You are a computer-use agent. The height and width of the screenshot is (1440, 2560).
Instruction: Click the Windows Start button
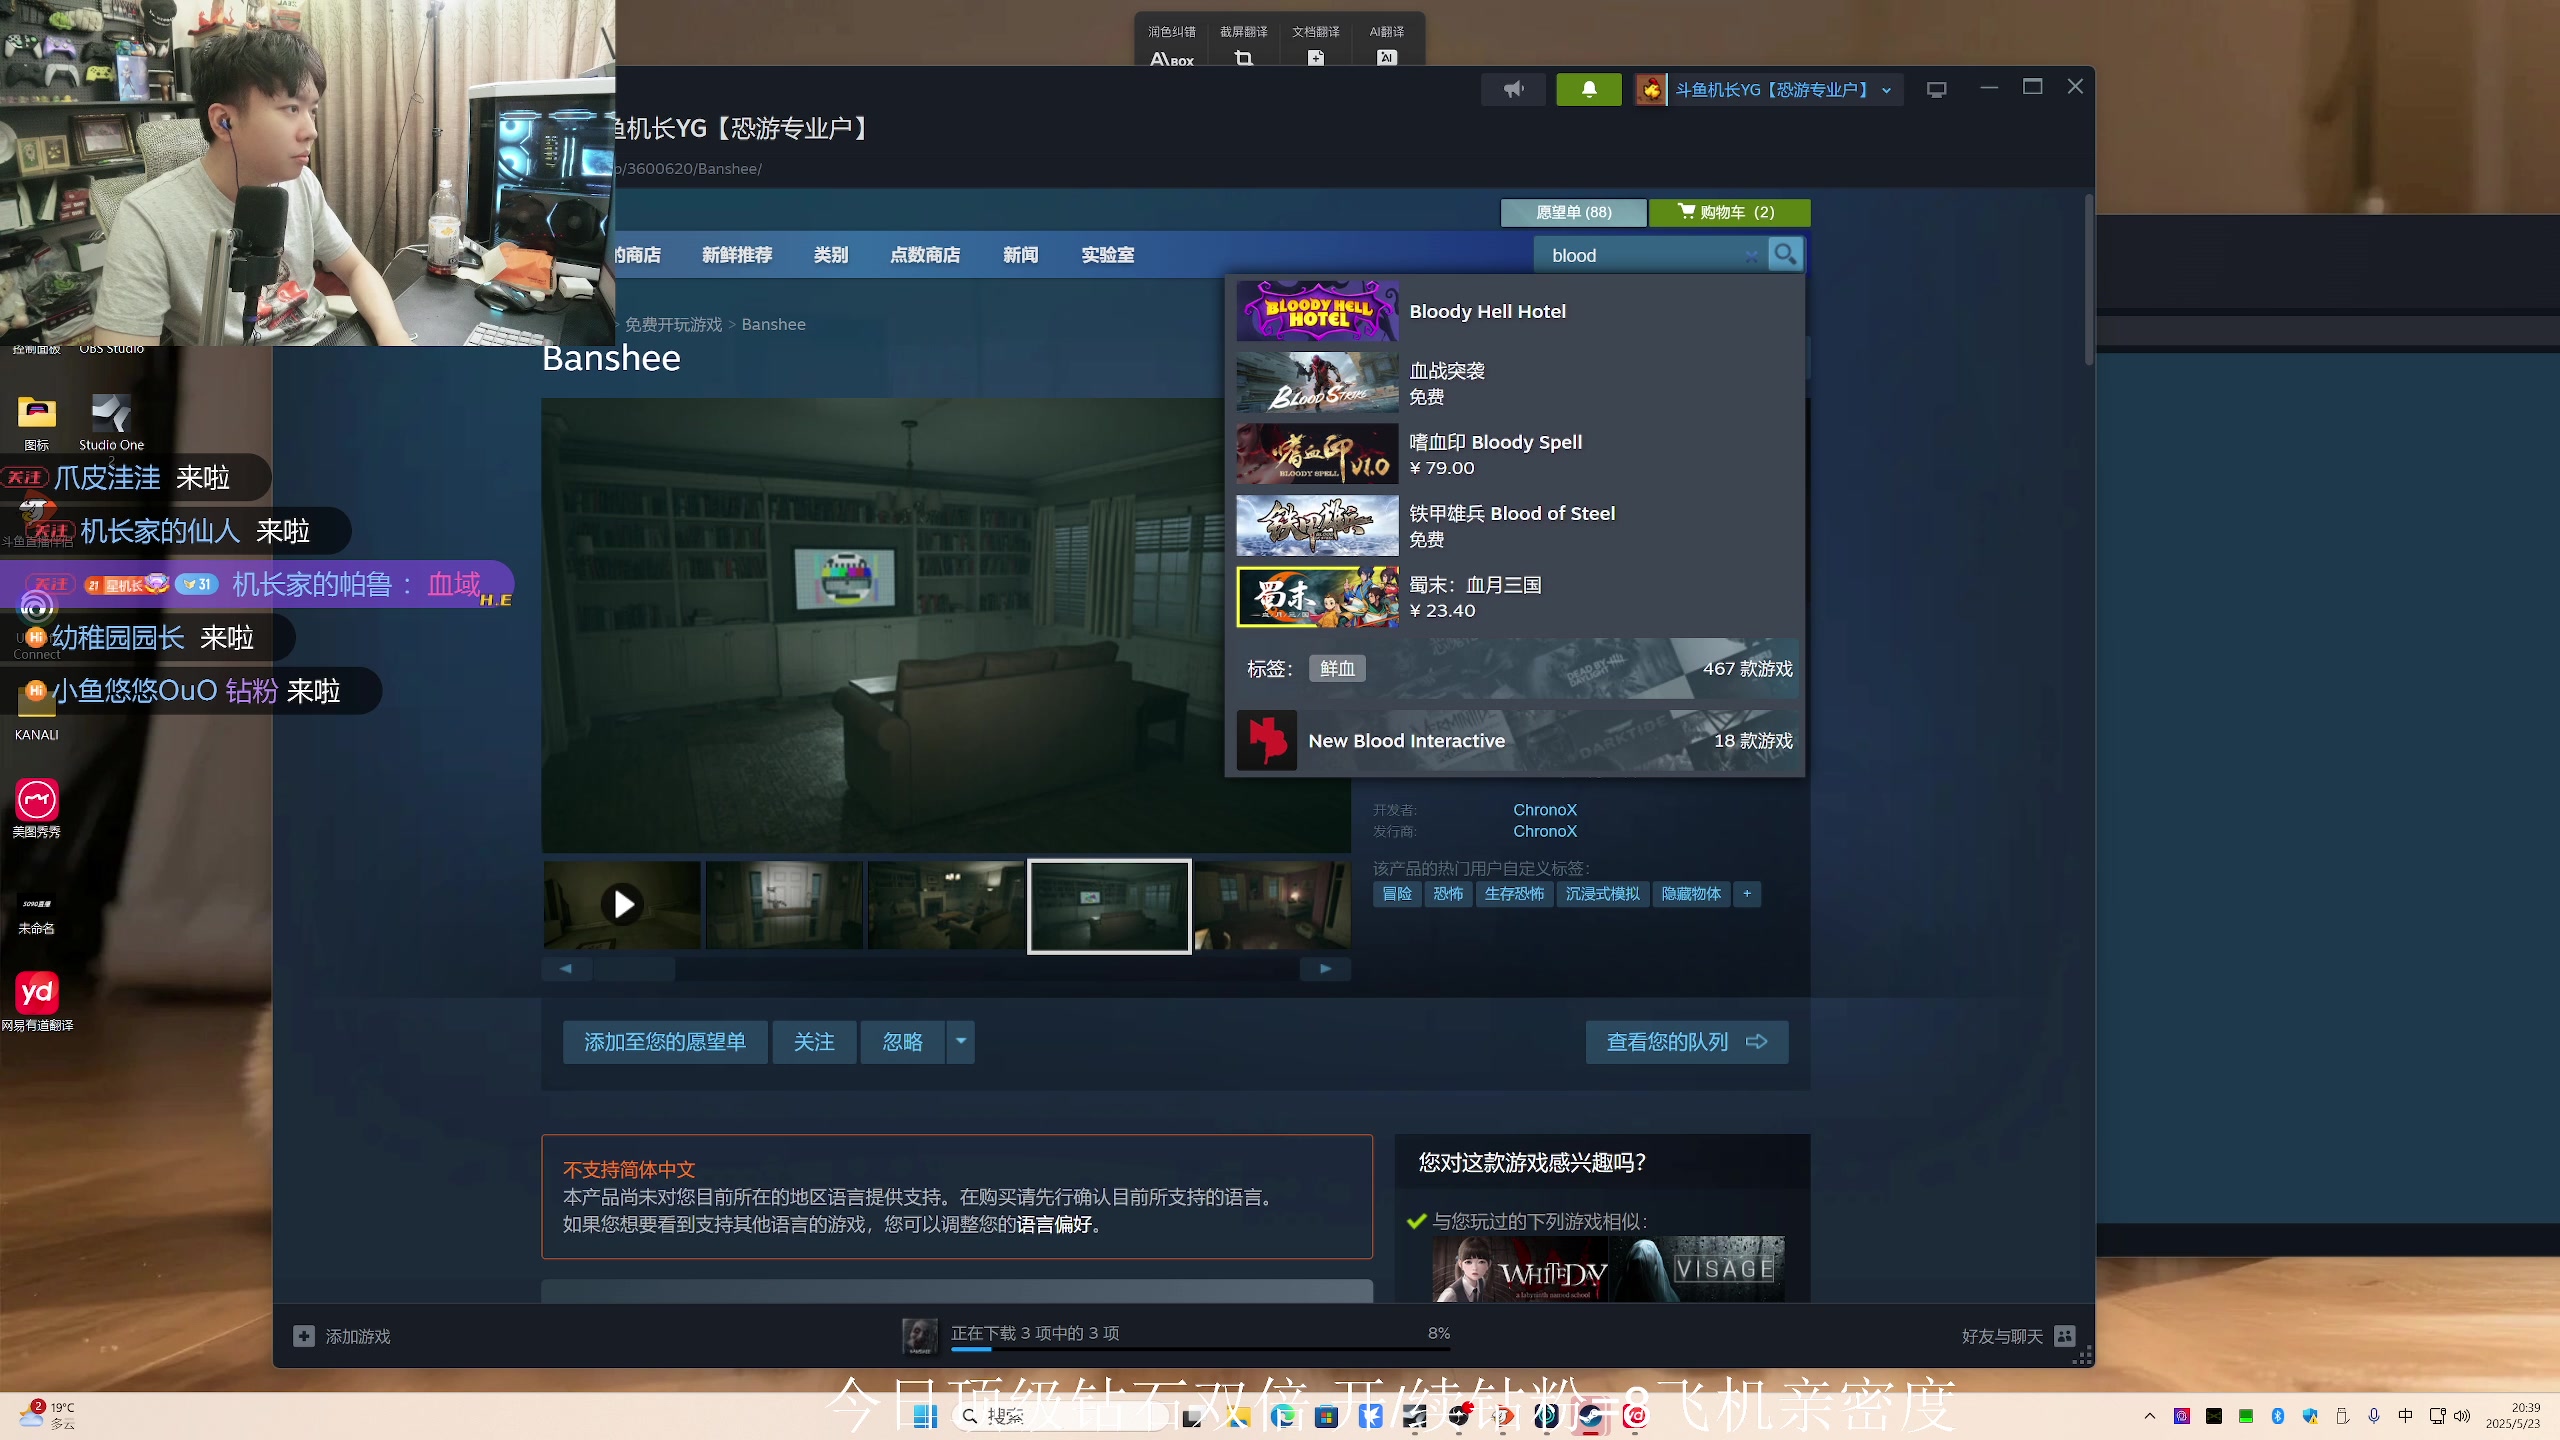click(x=926, y=1416)
